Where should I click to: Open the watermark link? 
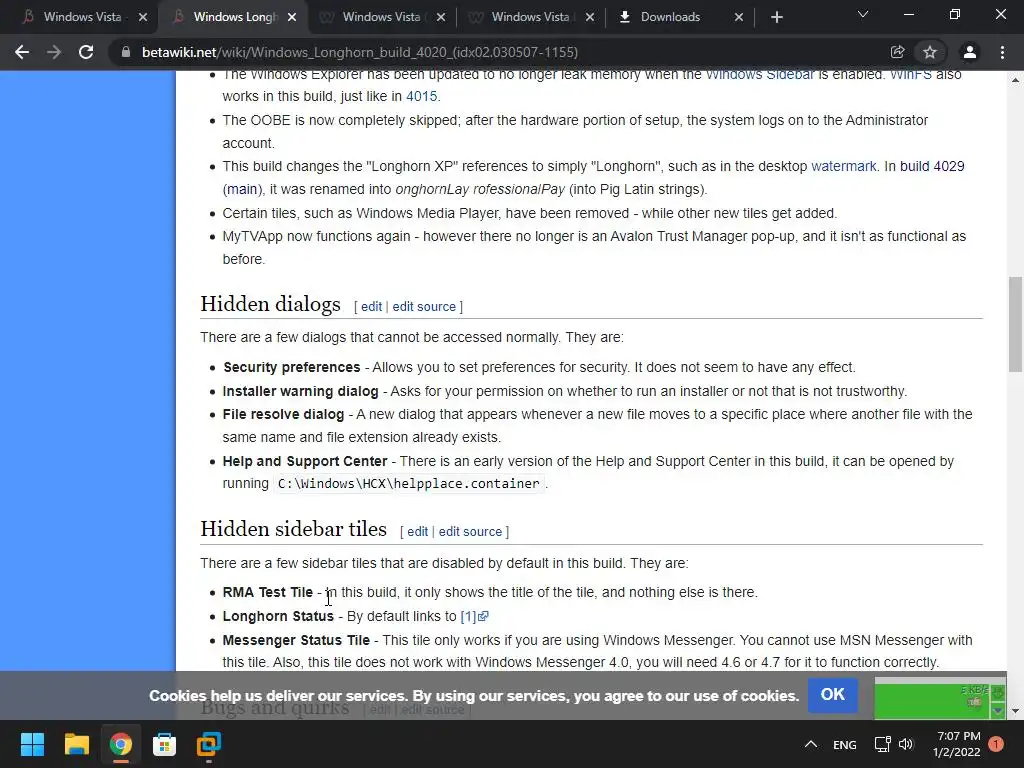click(x=844, y=166)
